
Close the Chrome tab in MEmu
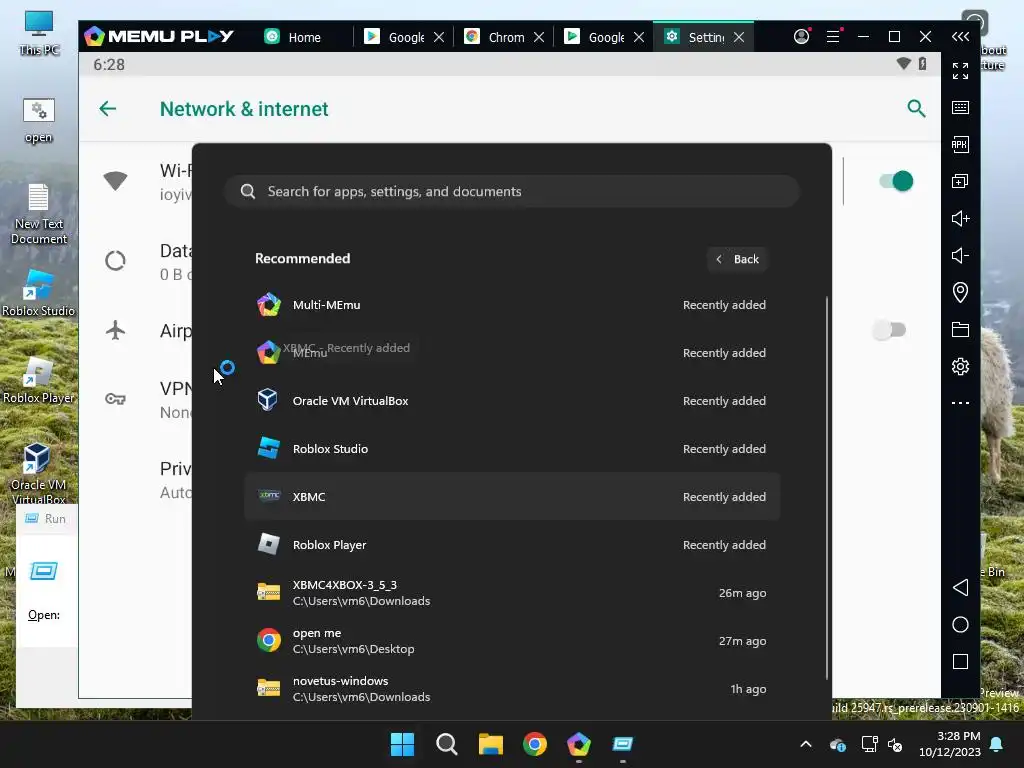[x=539, y=37]
